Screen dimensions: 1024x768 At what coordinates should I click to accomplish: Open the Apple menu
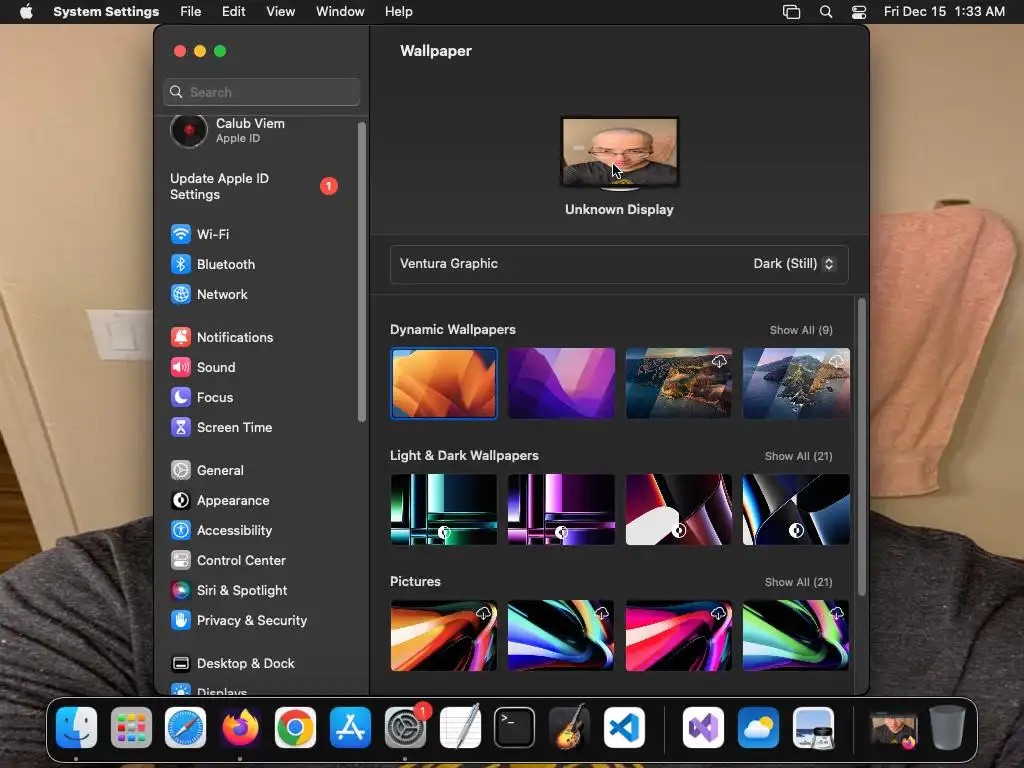pyautogui.click(x=26, y=12)
